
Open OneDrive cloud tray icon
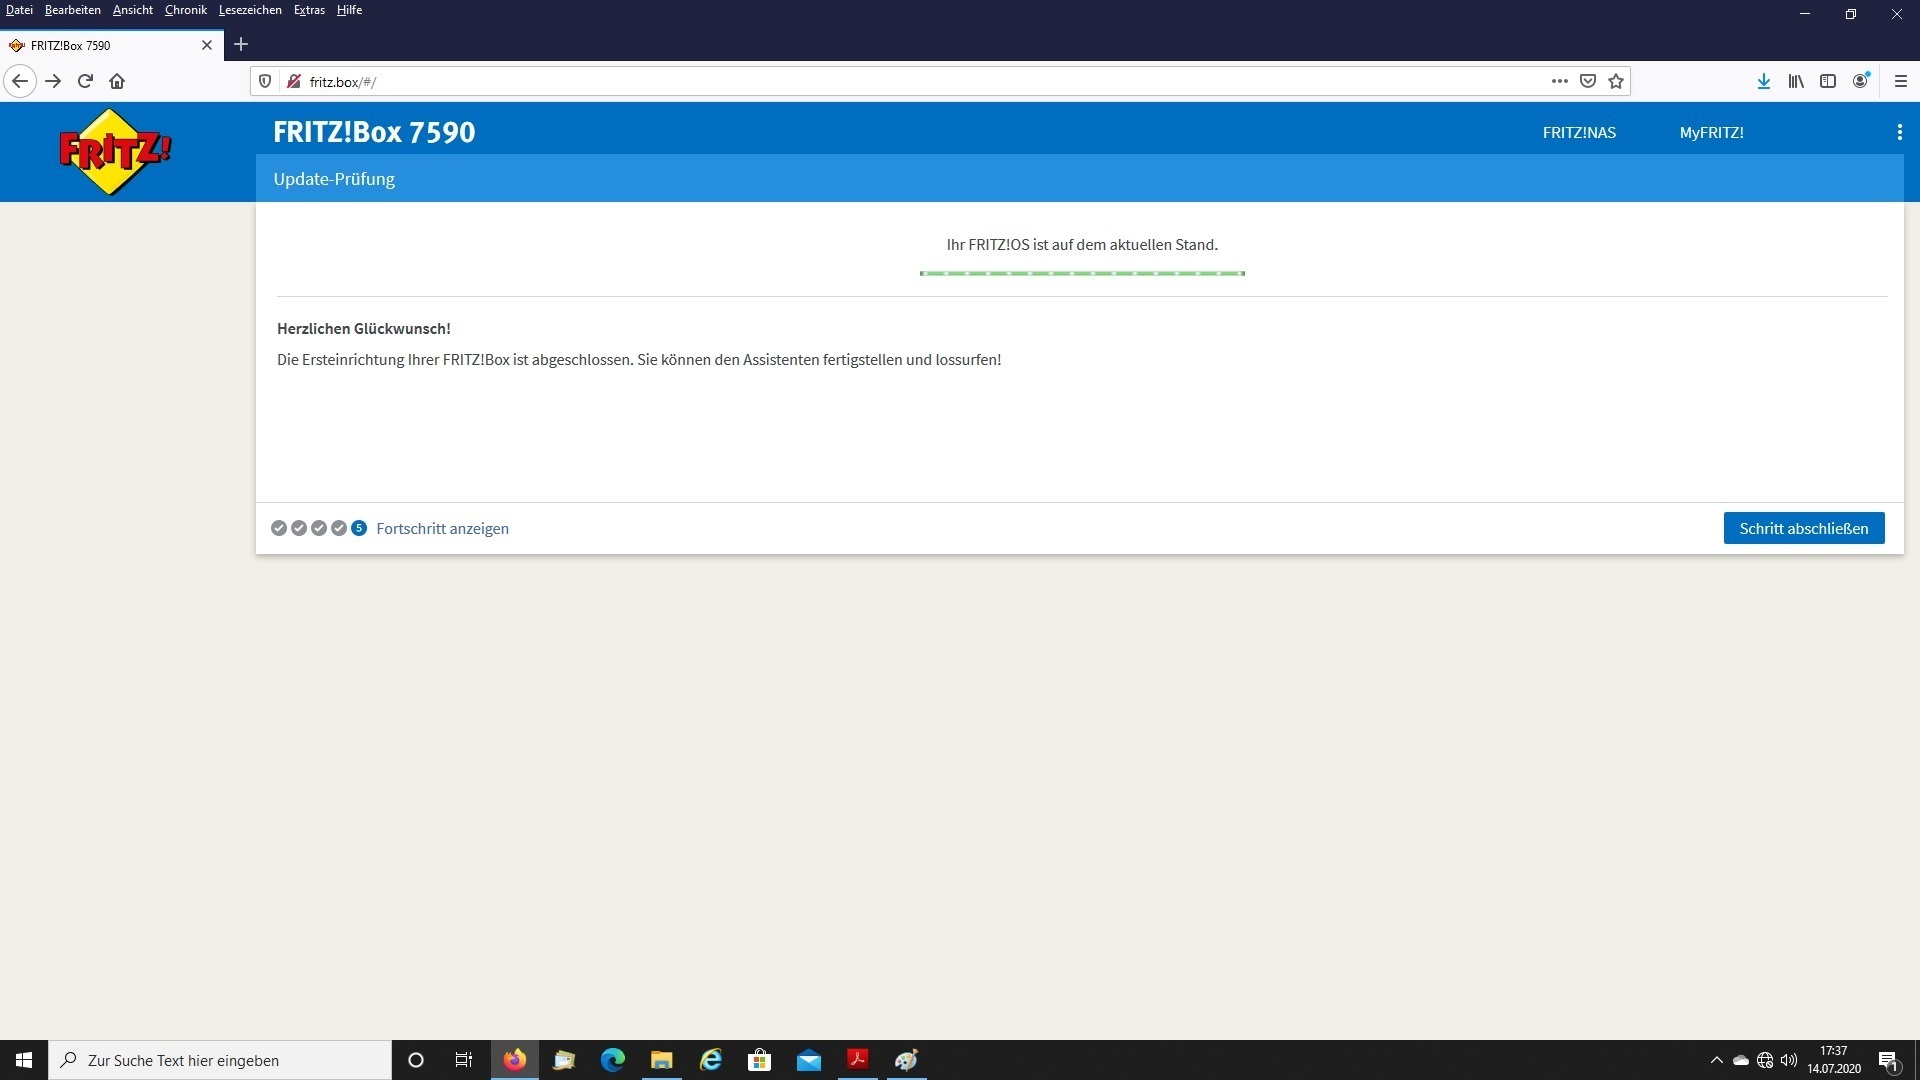(1741, 1060)
